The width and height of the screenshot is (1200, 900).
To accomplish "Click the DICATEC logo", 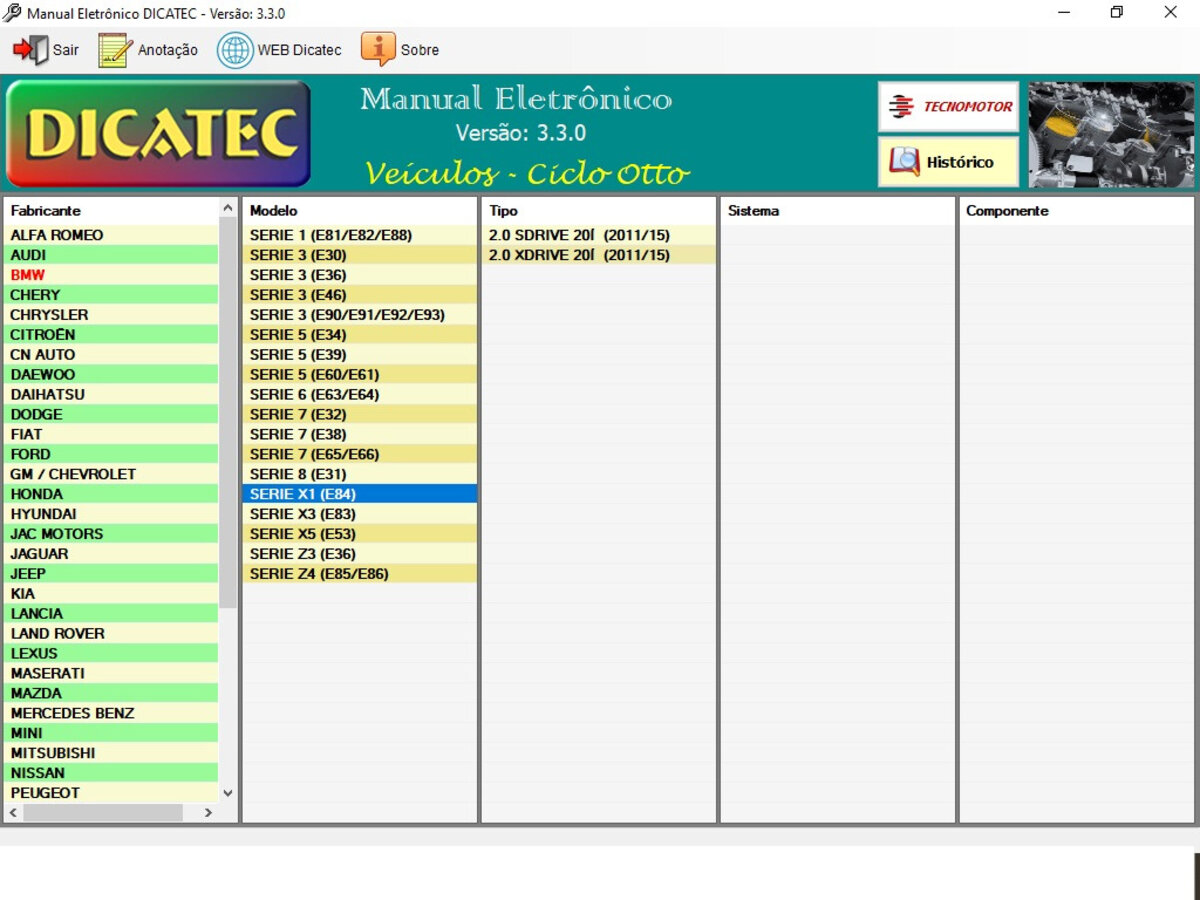I will tap(159, 134).
